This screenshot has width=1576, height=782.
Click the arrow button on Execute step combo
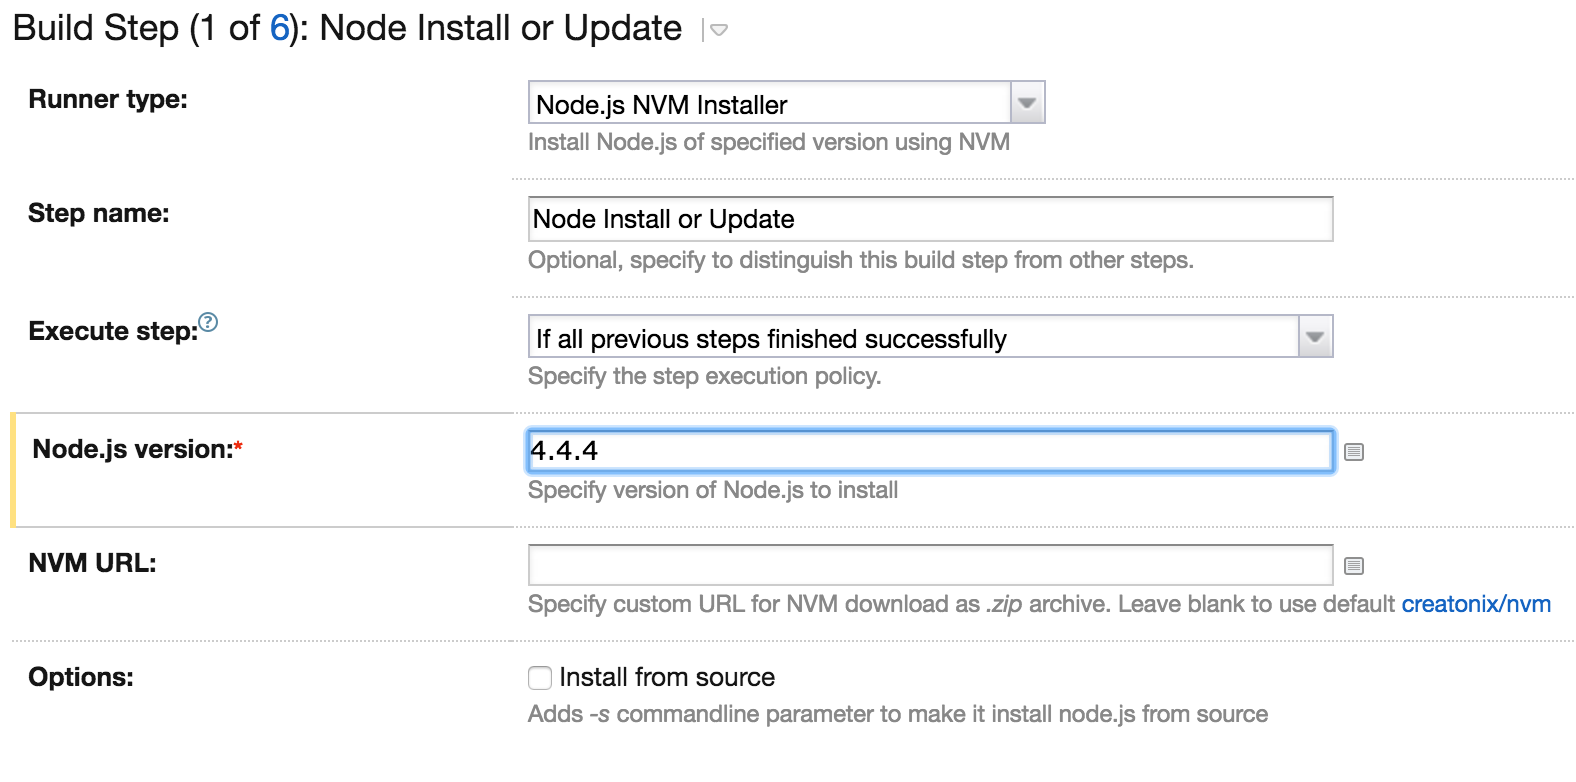coord(1315,338)
